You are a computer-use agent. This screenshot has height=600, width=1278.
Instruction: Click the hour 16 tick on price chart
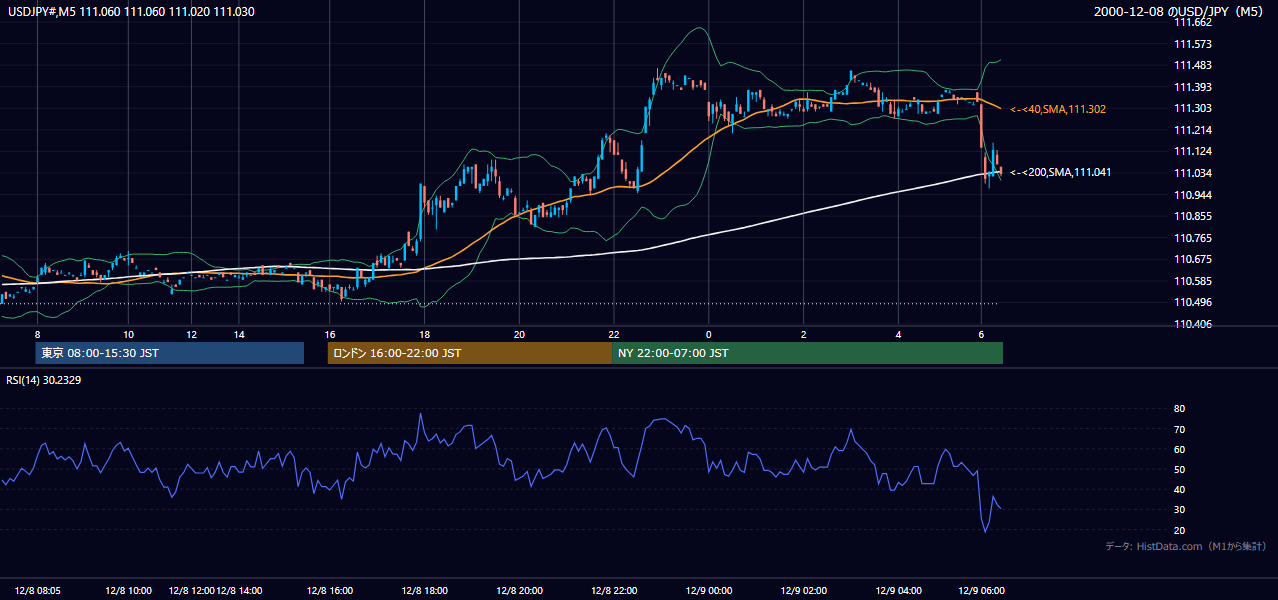tap(330, 334)
